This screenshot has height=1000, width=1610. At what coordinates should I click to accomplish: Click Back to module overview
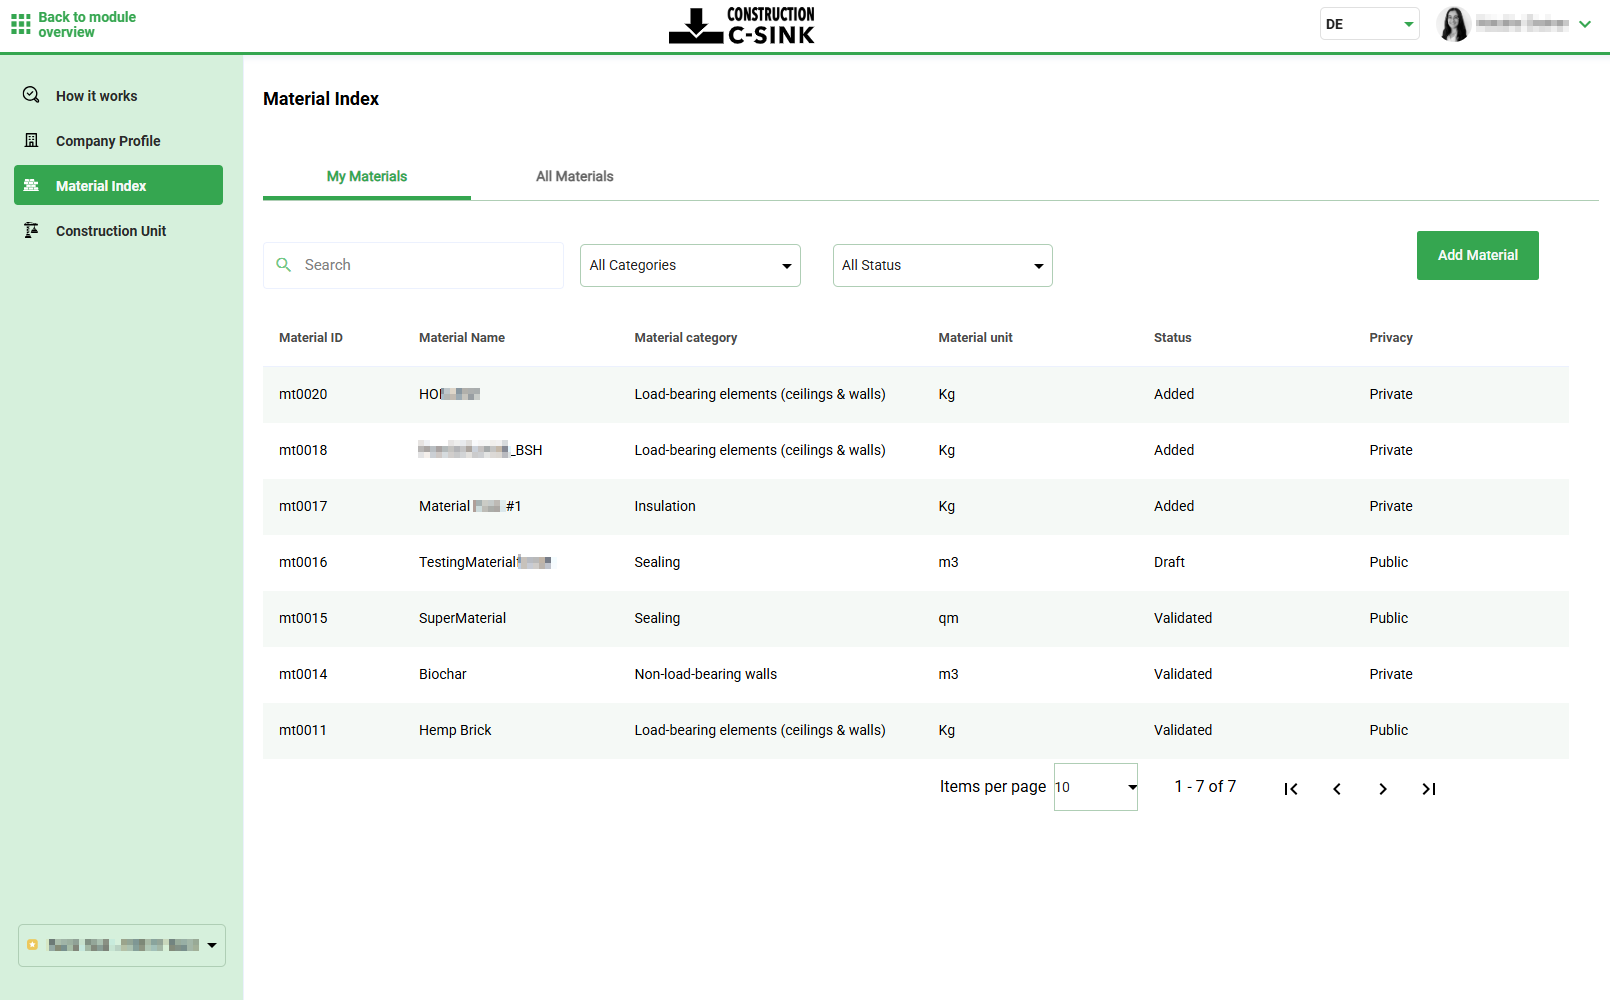click(x=86, y=23)
